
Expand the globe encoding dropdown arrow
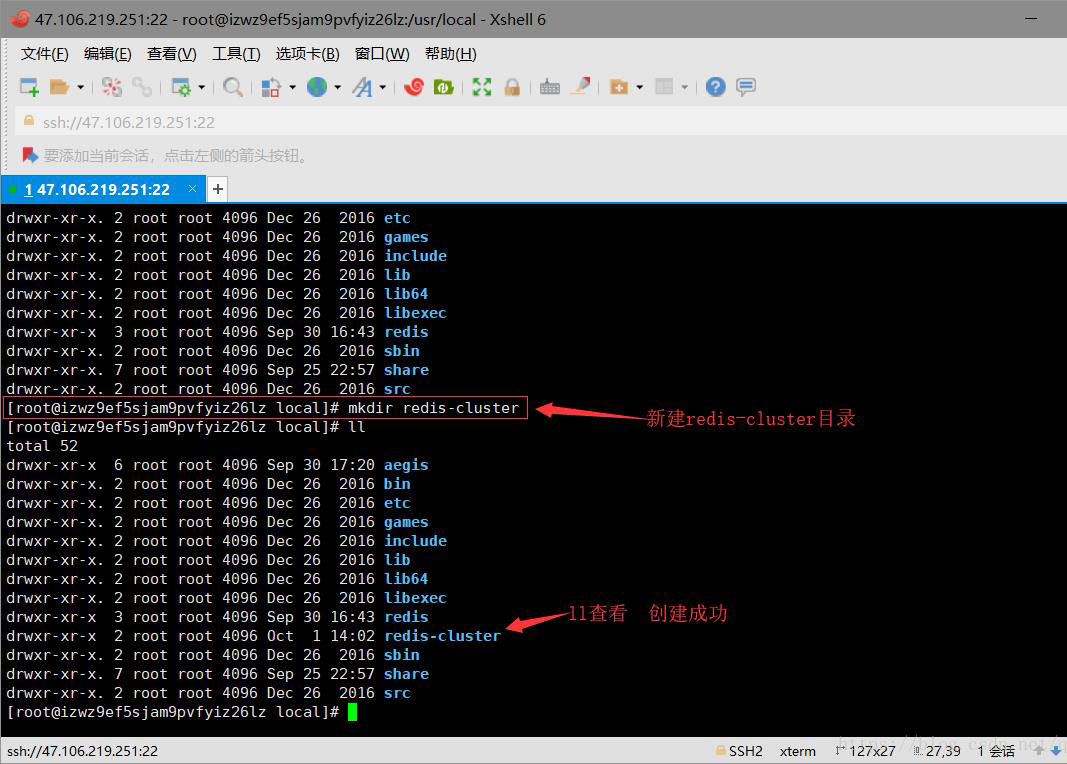pos(338,87)
